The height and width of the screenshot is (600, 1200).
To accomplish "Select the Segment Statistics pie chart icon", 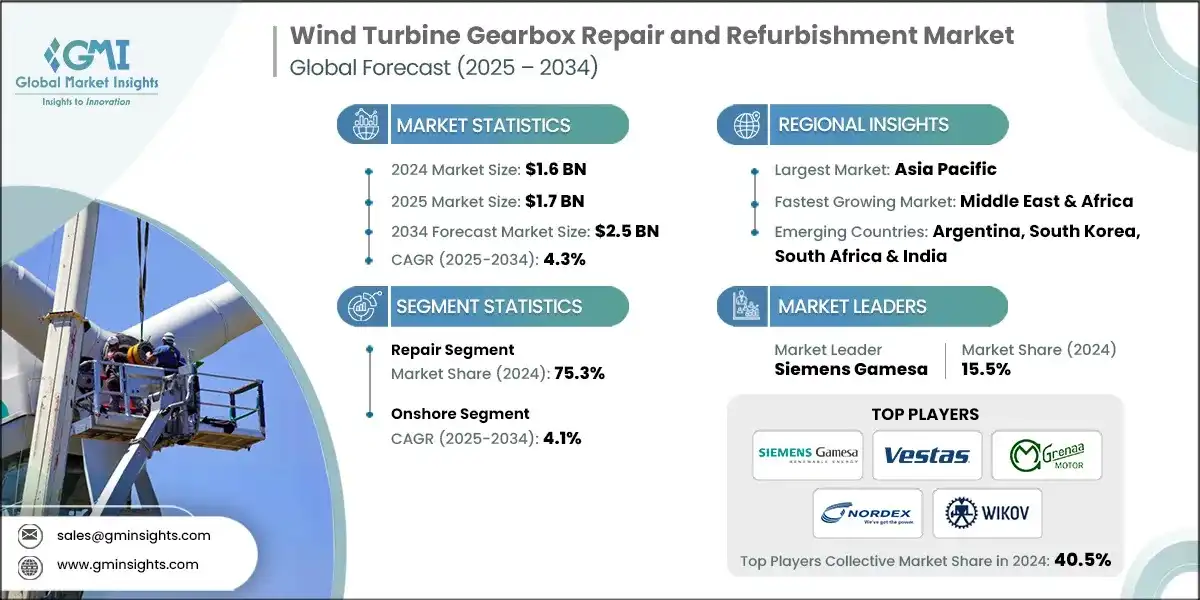I will pyautogui.click(x=361, y=306).
